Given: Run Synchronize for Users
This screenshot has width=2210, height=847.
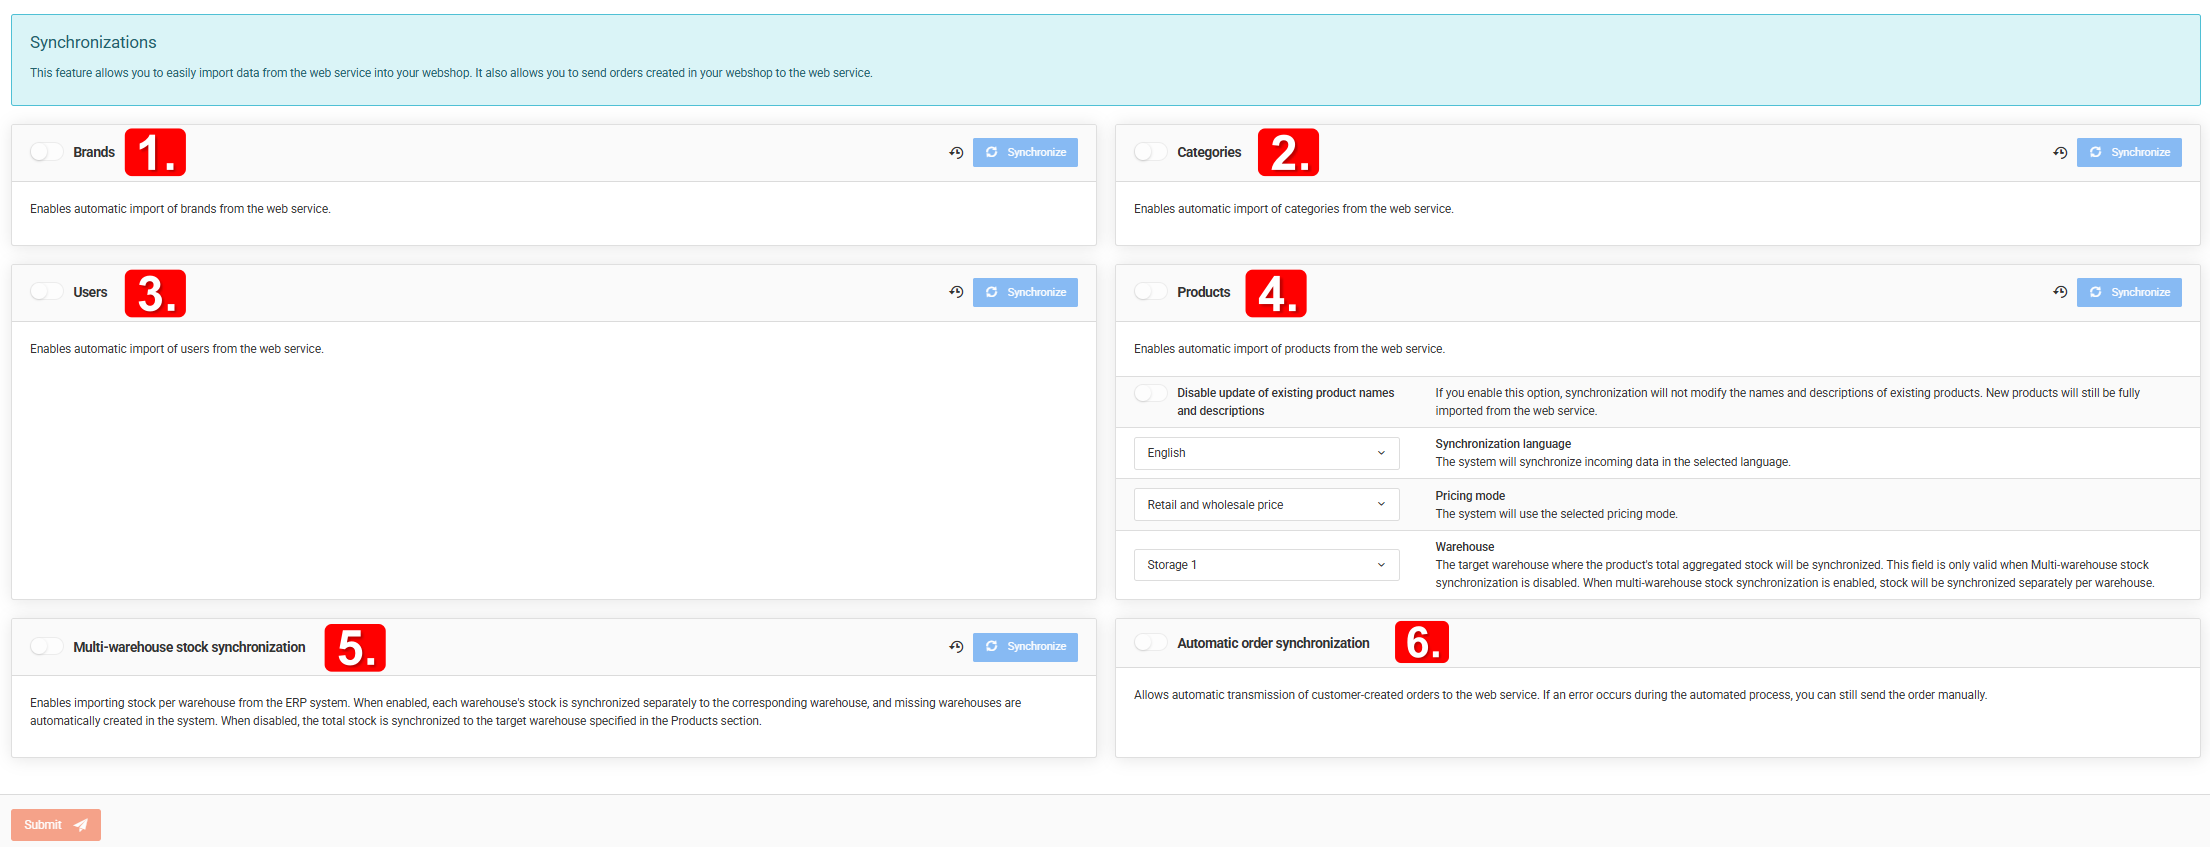Looking at the screenshot, I should point(1025,292).
